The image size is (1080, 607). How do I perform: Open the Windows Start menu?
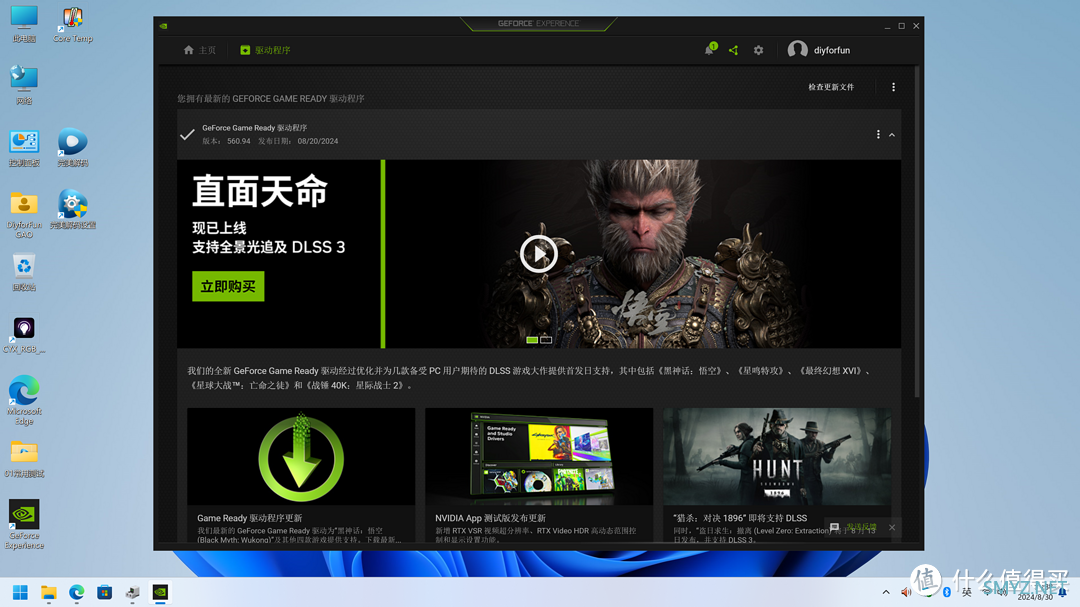click(x=20, y=593)
